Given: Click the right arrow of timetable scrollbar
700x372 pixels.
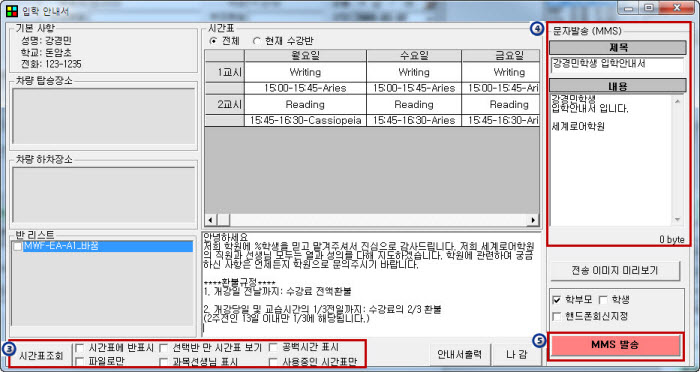Looking at the screenshot, I should pos(533,220).
